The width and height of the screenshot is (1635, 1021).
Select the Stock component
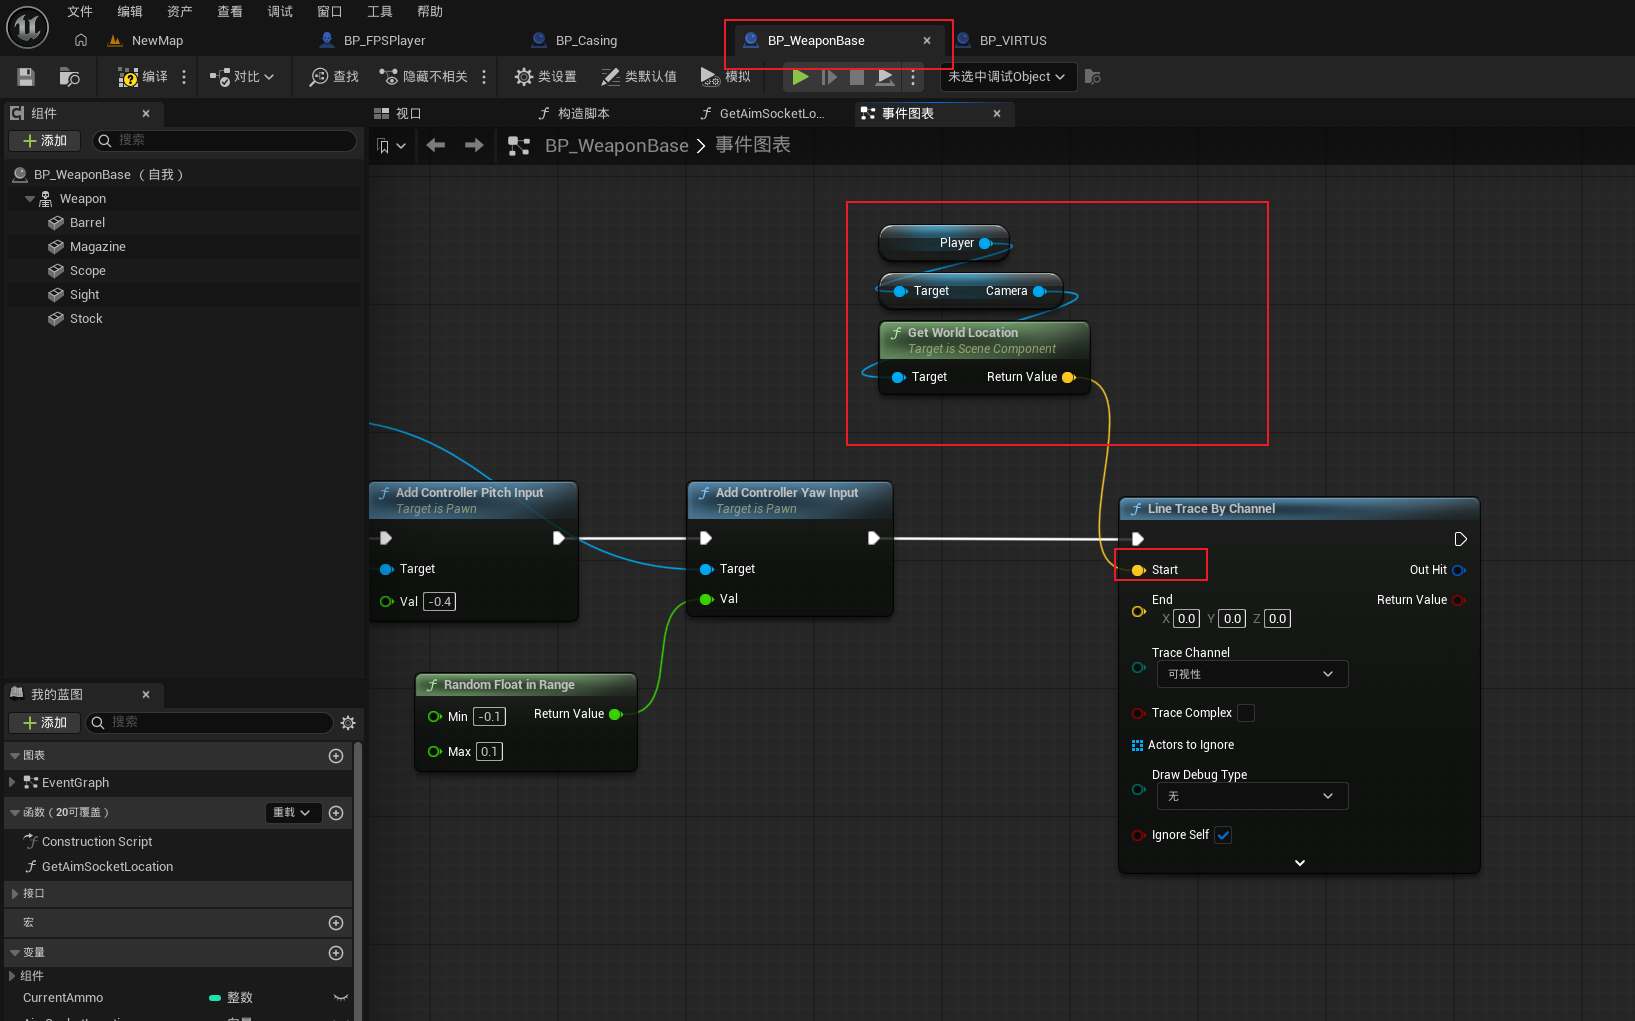(x=86, y=319)
